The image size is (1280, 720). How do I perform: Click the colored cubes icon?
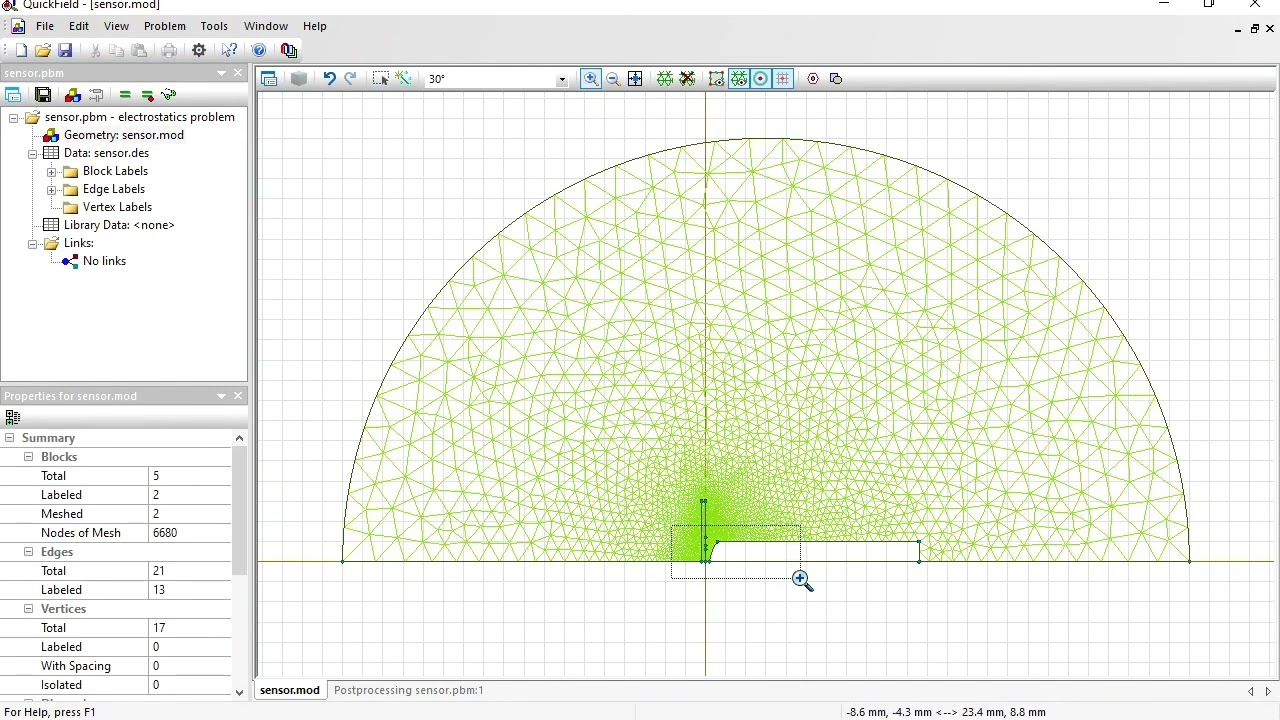tap(72, 95)
